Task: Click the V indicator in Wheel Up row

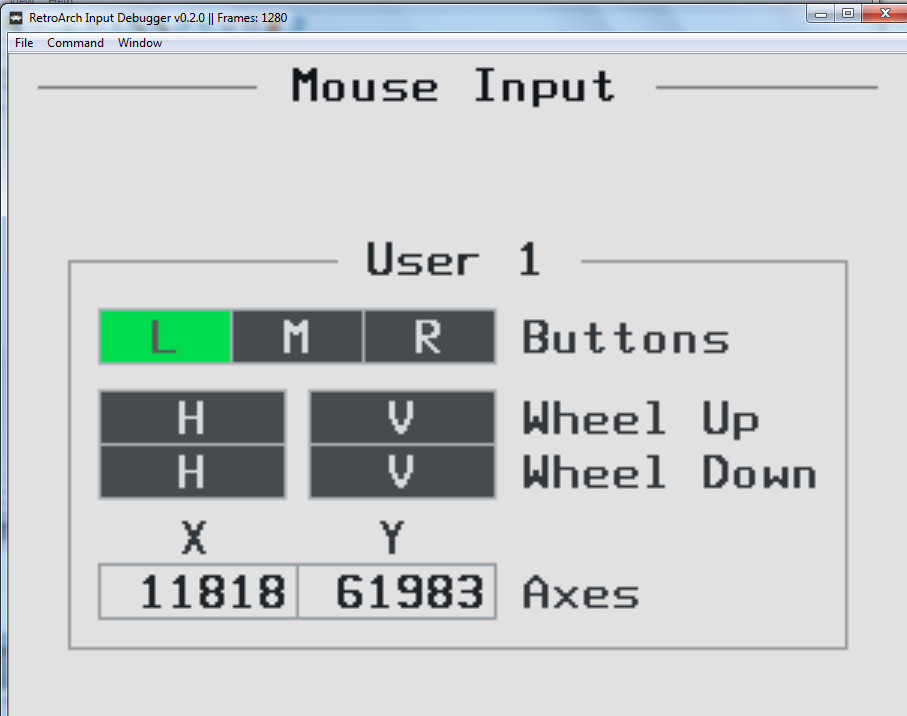Action: coord(402,417)
